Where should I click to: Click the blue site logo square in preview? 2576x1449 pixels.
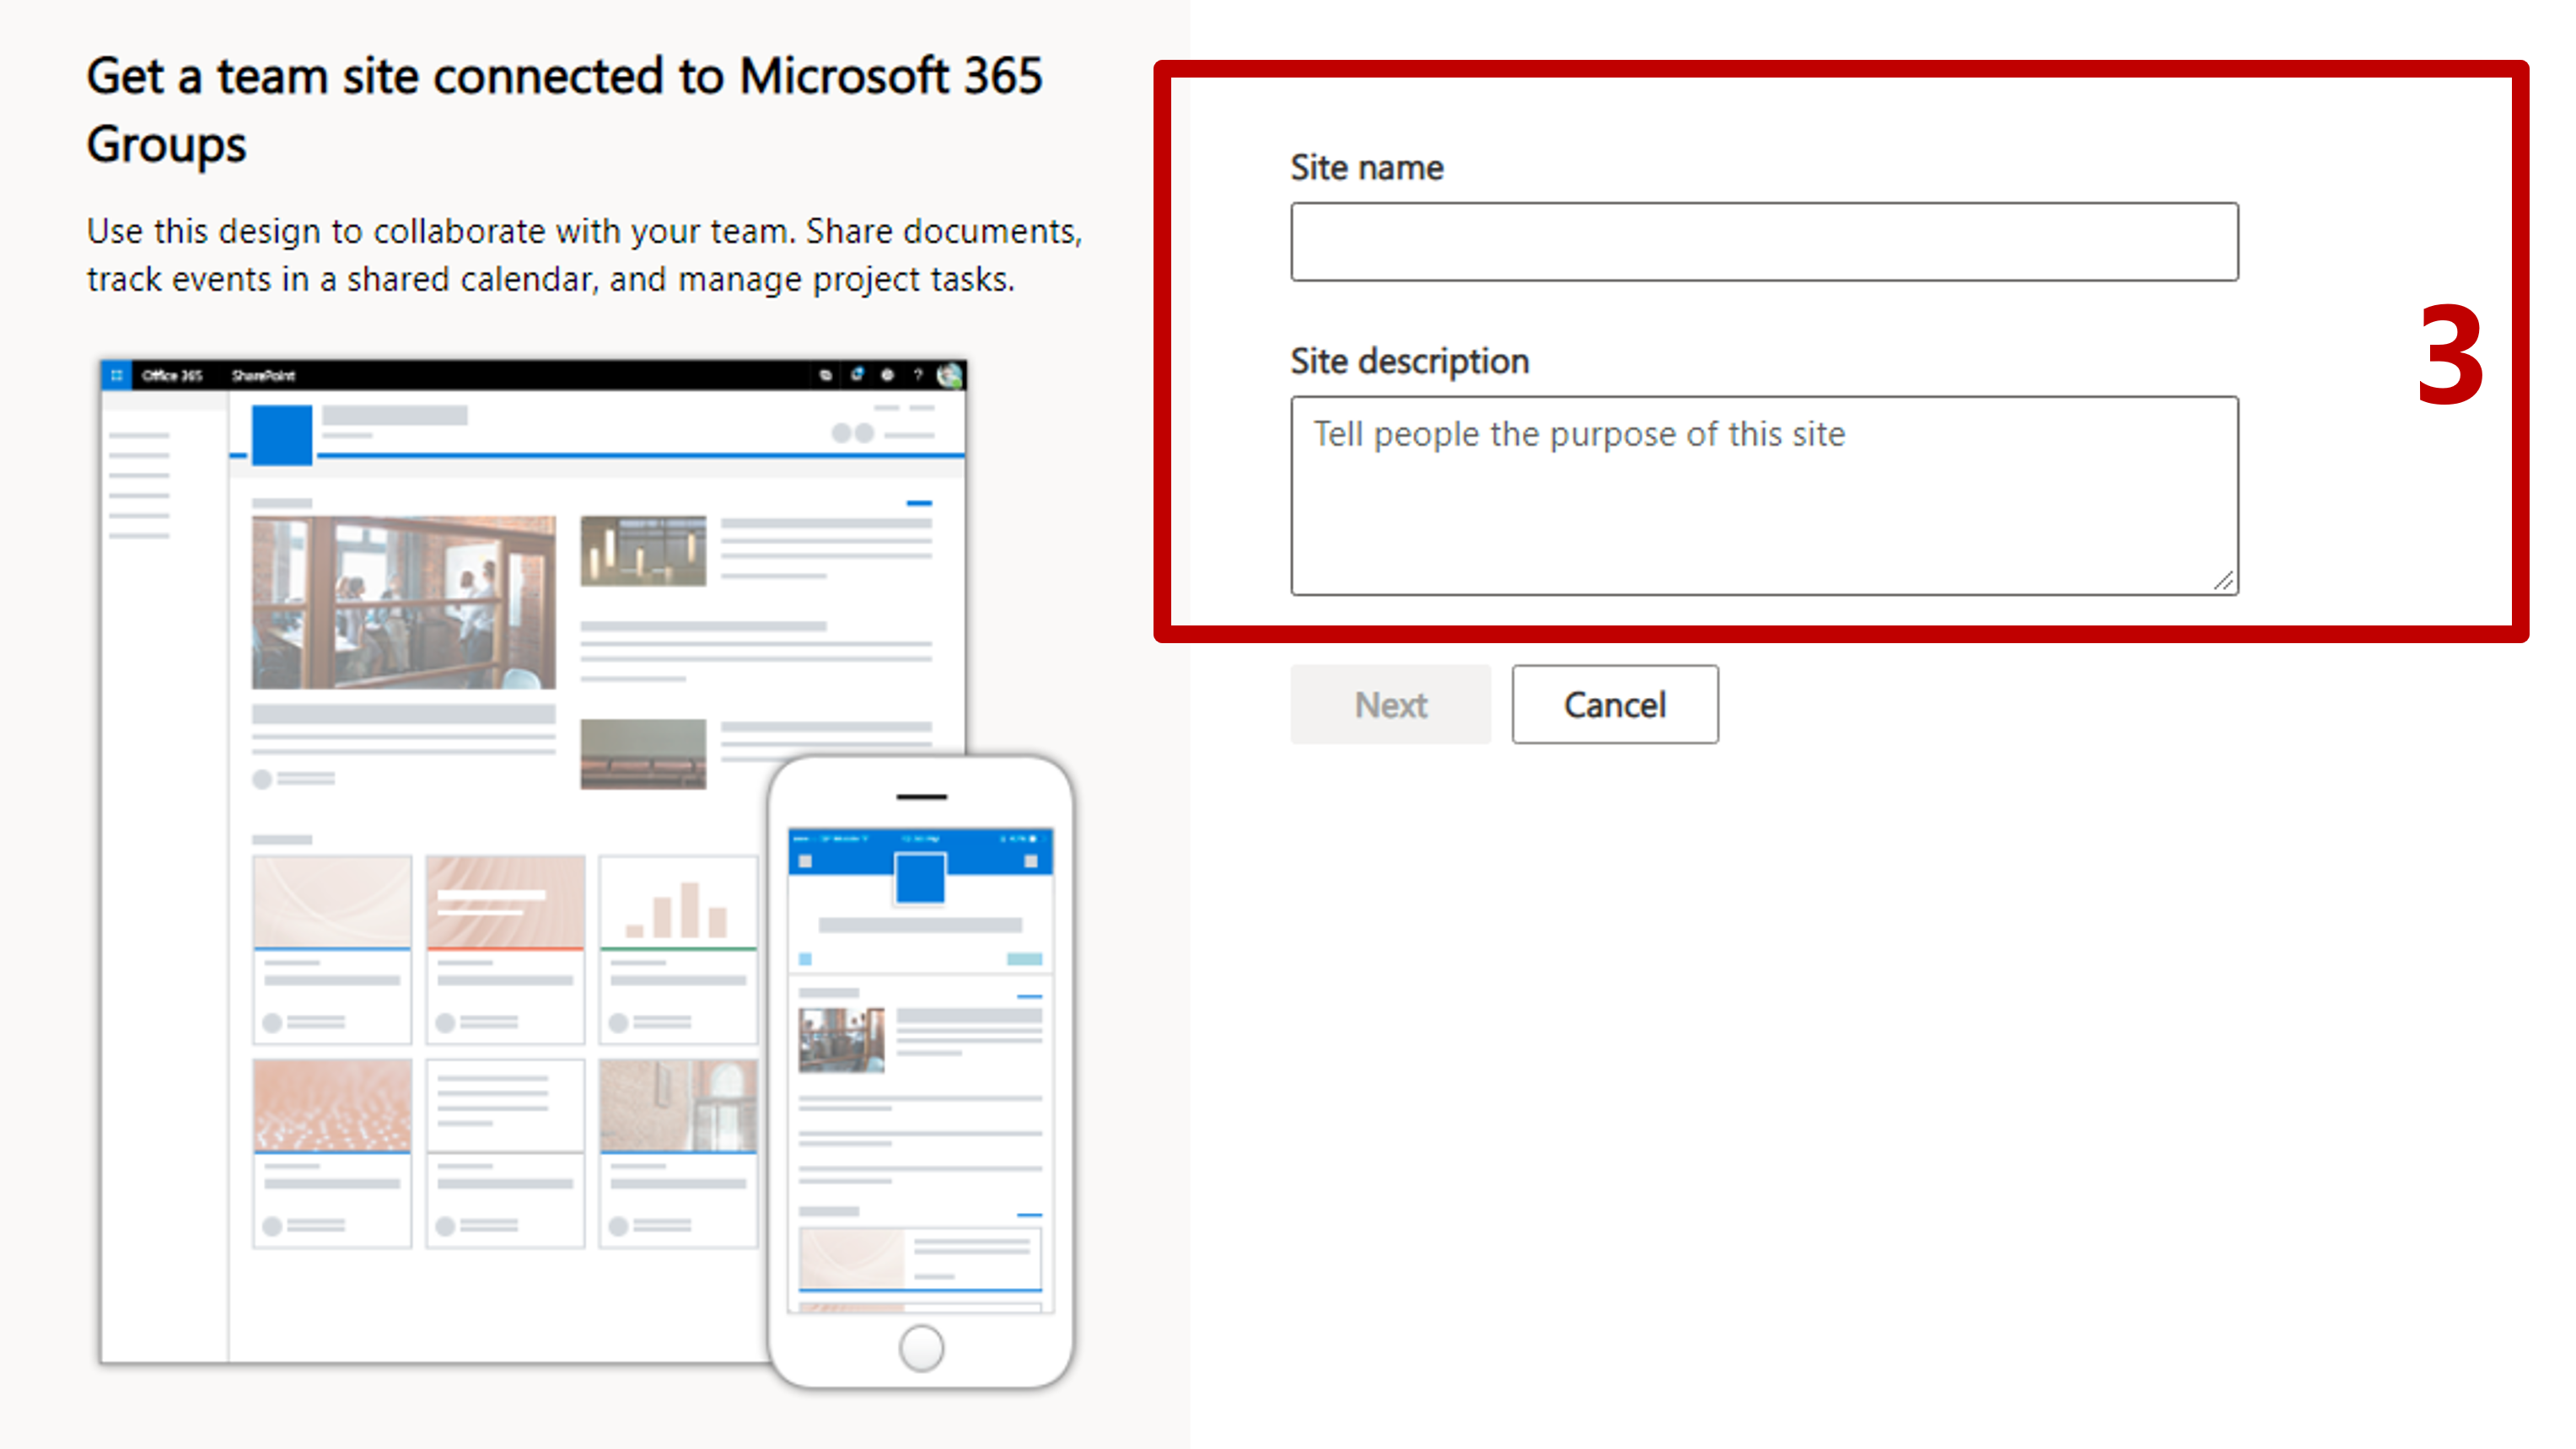(282, 435)
